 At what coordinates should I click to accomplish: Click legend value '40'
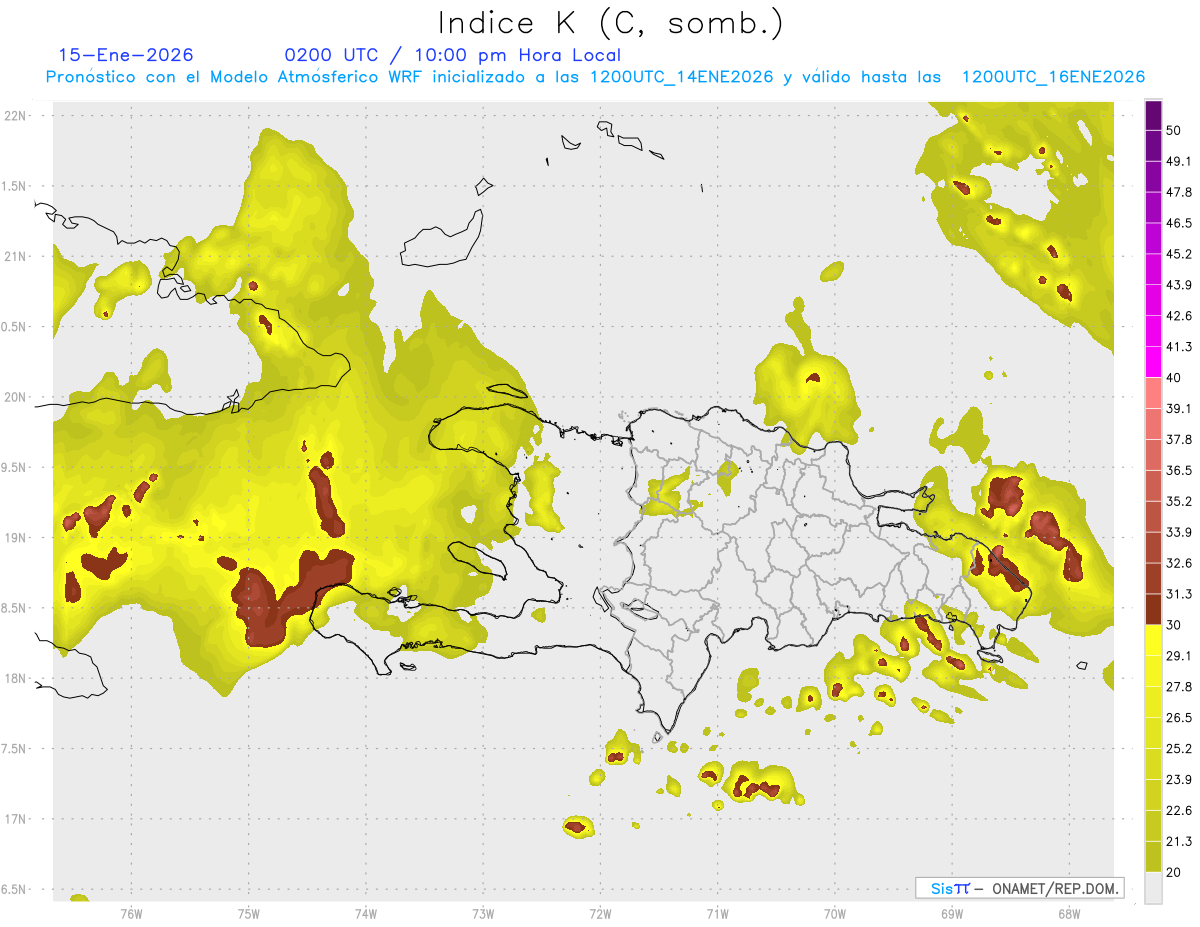[1175, 378]
